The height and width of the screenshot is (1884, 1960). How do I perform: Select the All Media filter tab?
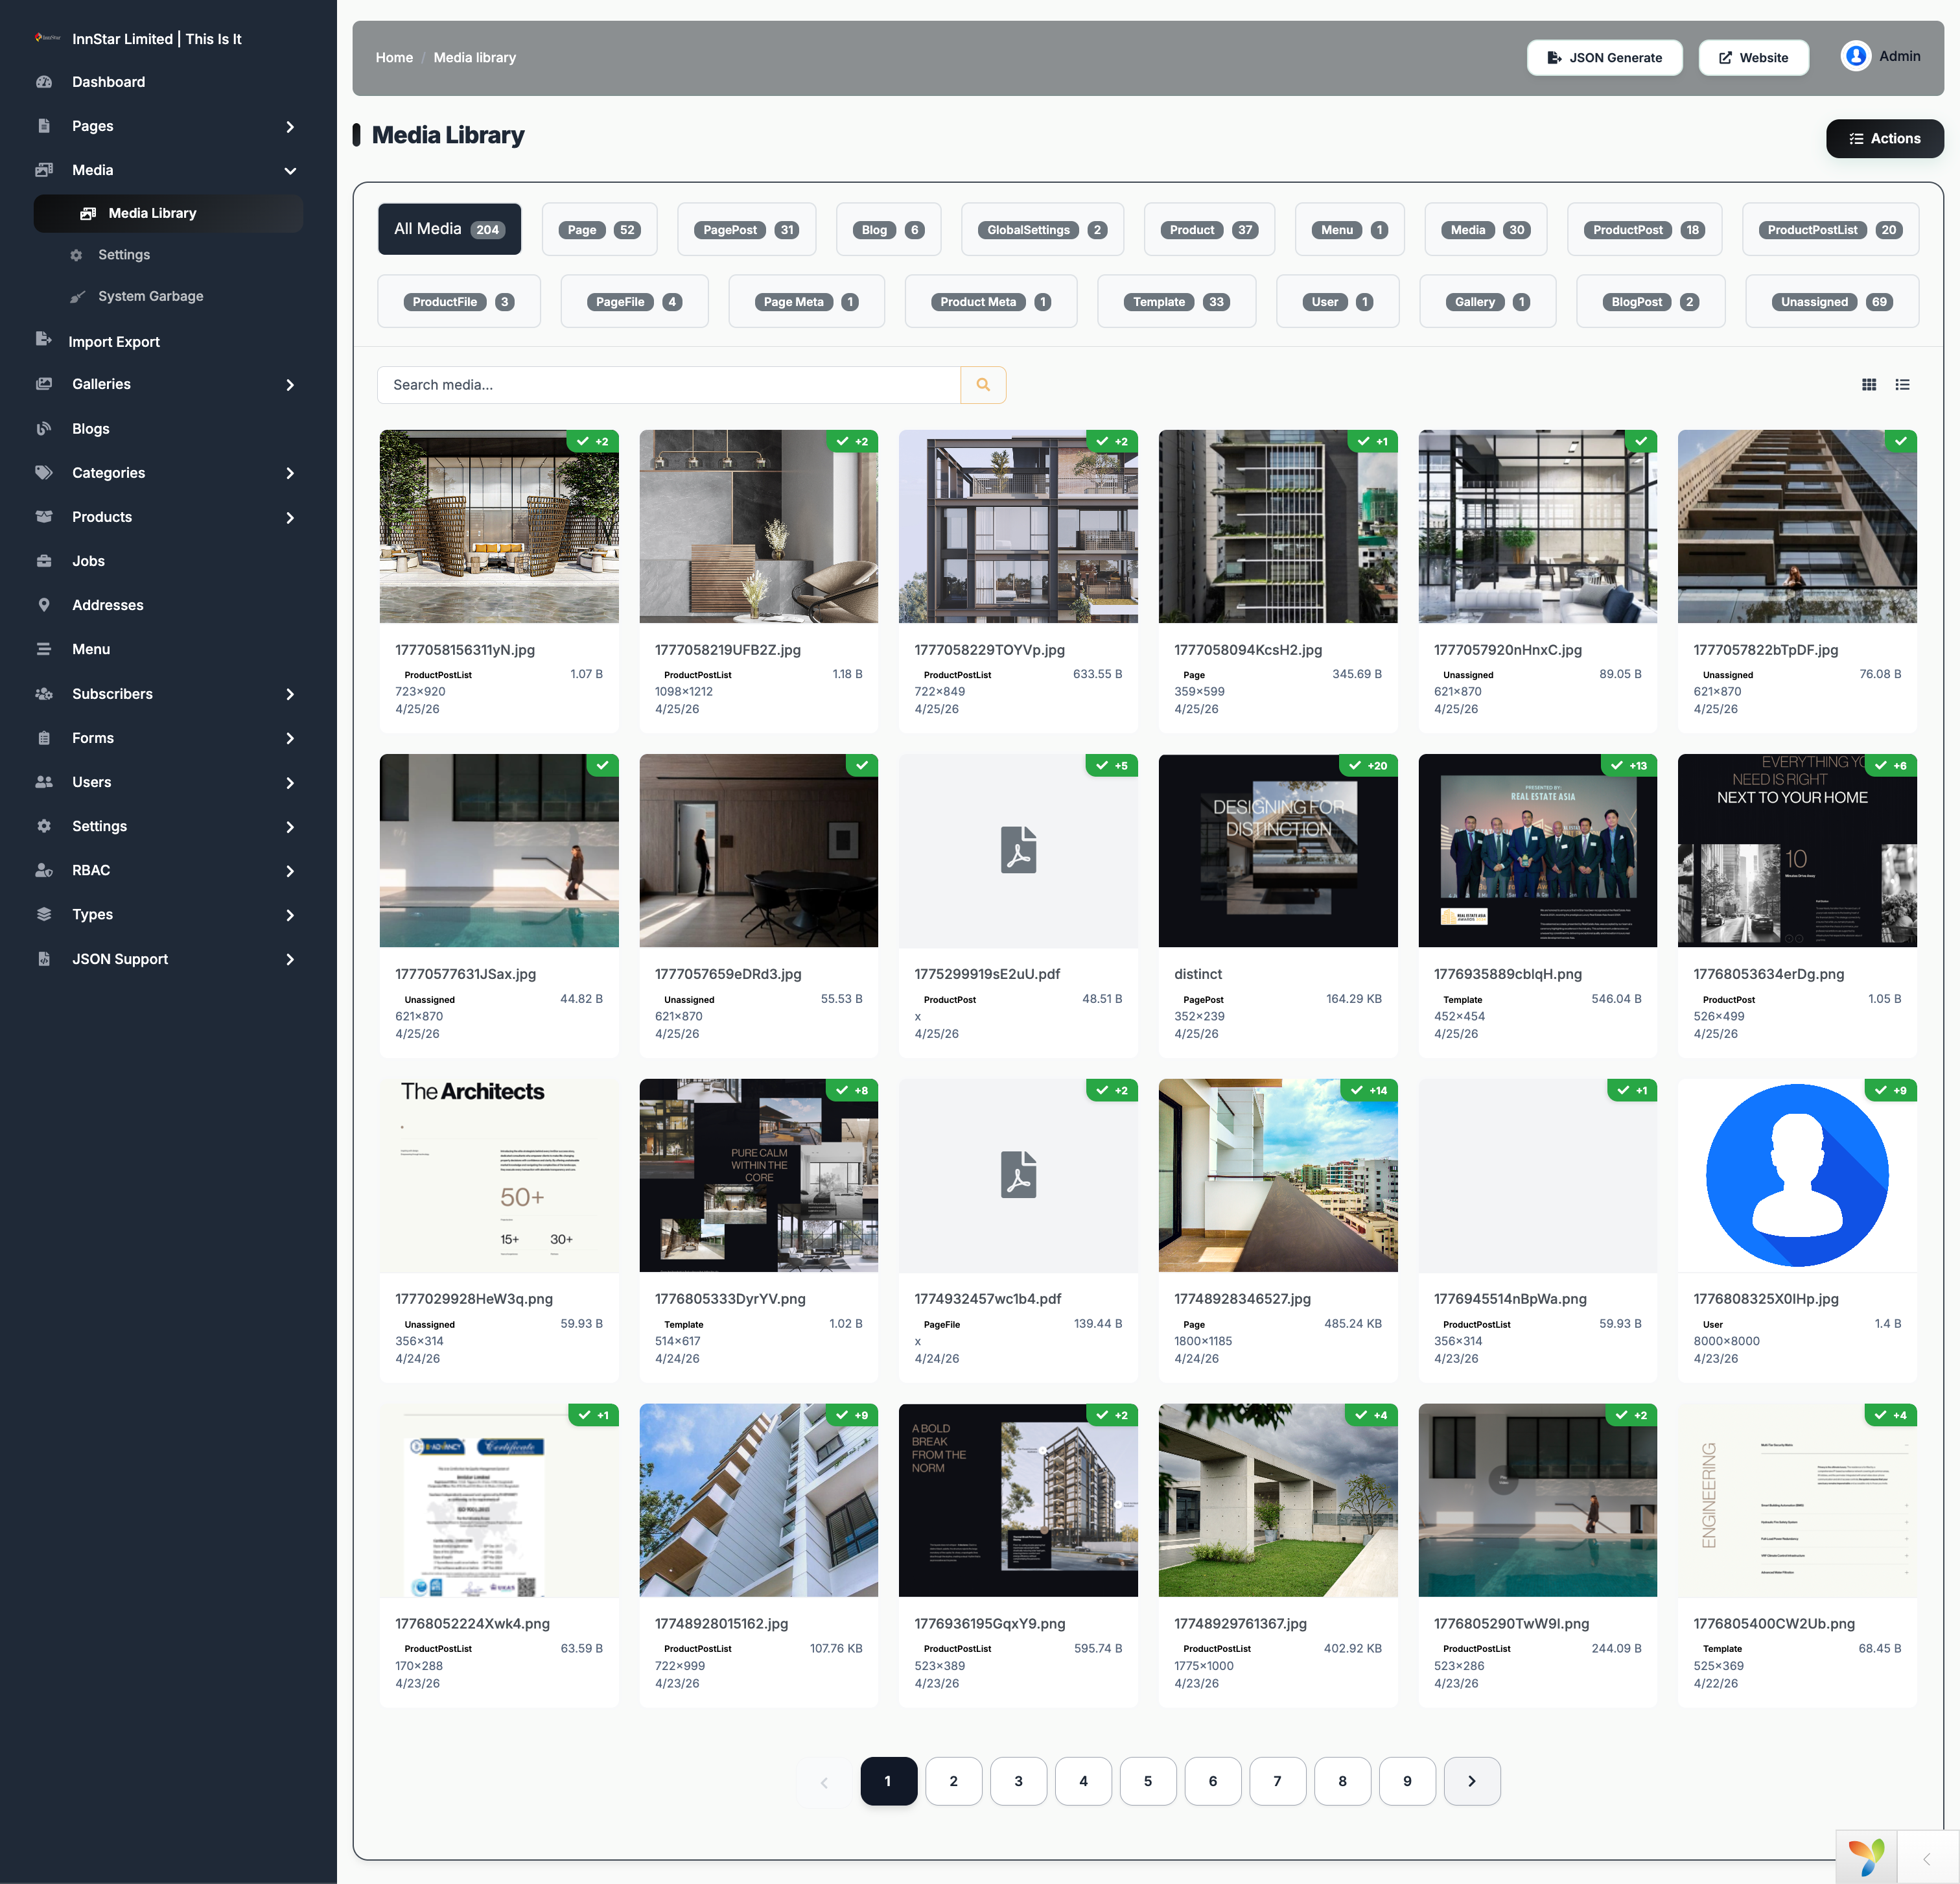point(449,229)
